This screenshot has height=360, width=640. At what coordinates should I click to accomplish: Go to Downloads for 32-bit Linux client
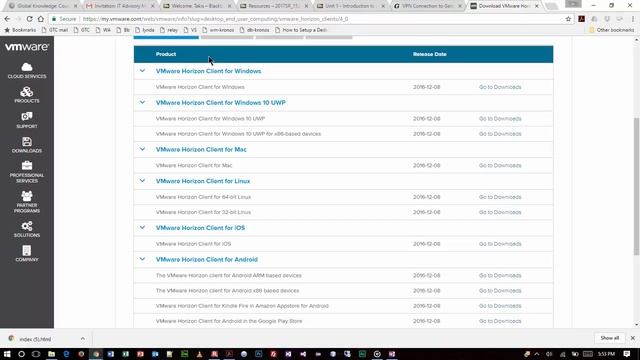(500, 212)
